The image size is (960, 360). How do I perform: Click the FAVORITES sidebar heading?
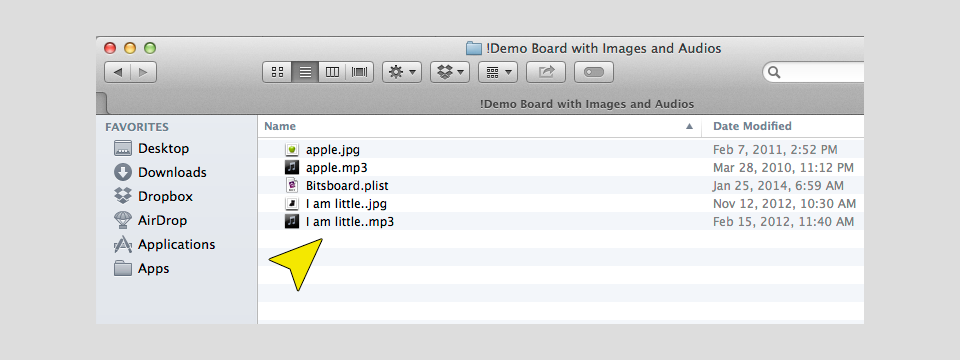(137, 127)
